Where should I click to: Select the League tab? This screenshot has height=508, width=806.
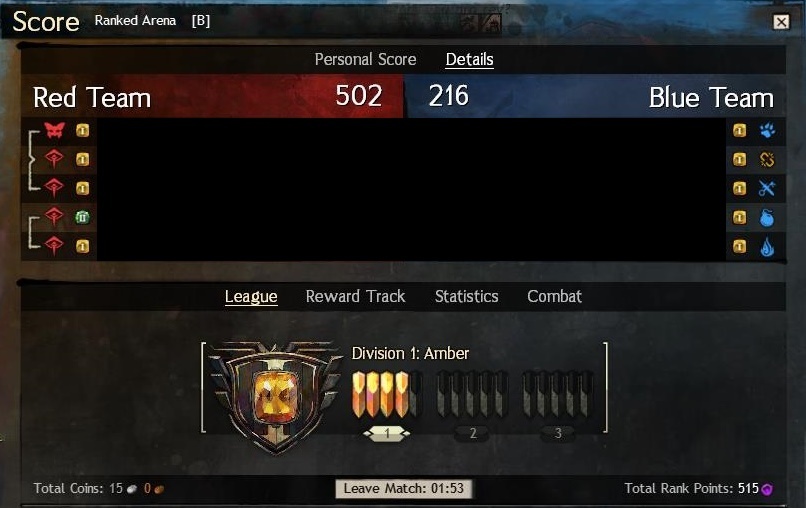(x=251, y=297)
